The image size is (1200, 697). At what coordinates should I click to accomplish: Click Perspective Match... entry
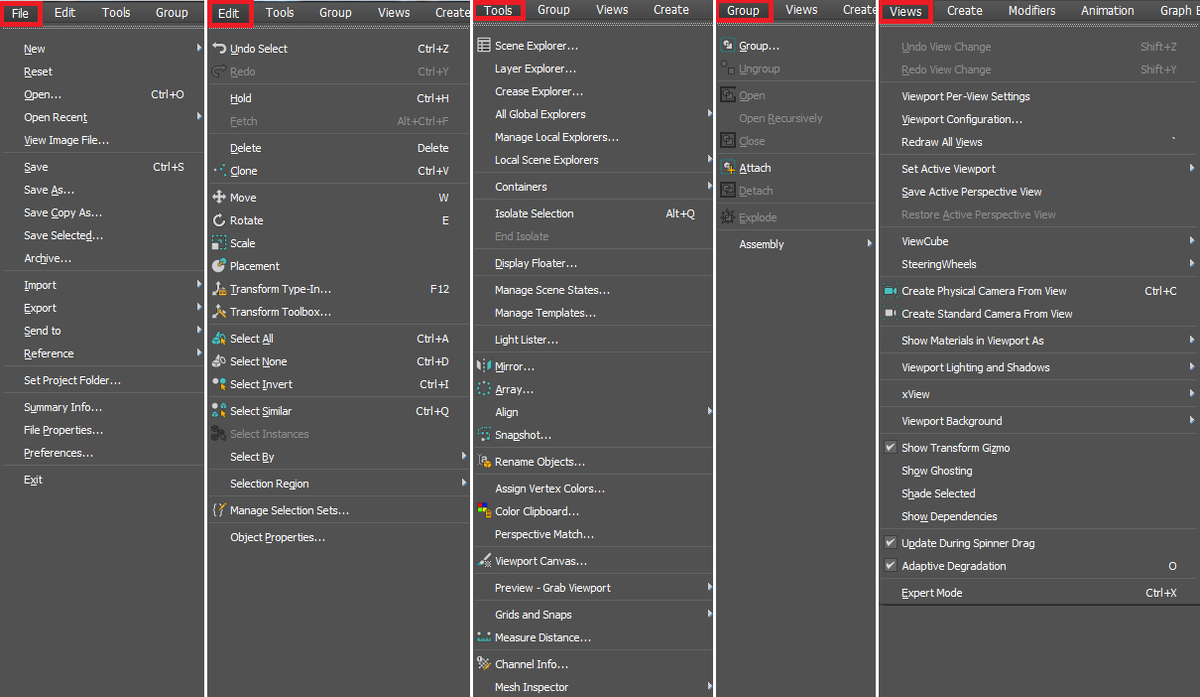click(x=544, y=534)
